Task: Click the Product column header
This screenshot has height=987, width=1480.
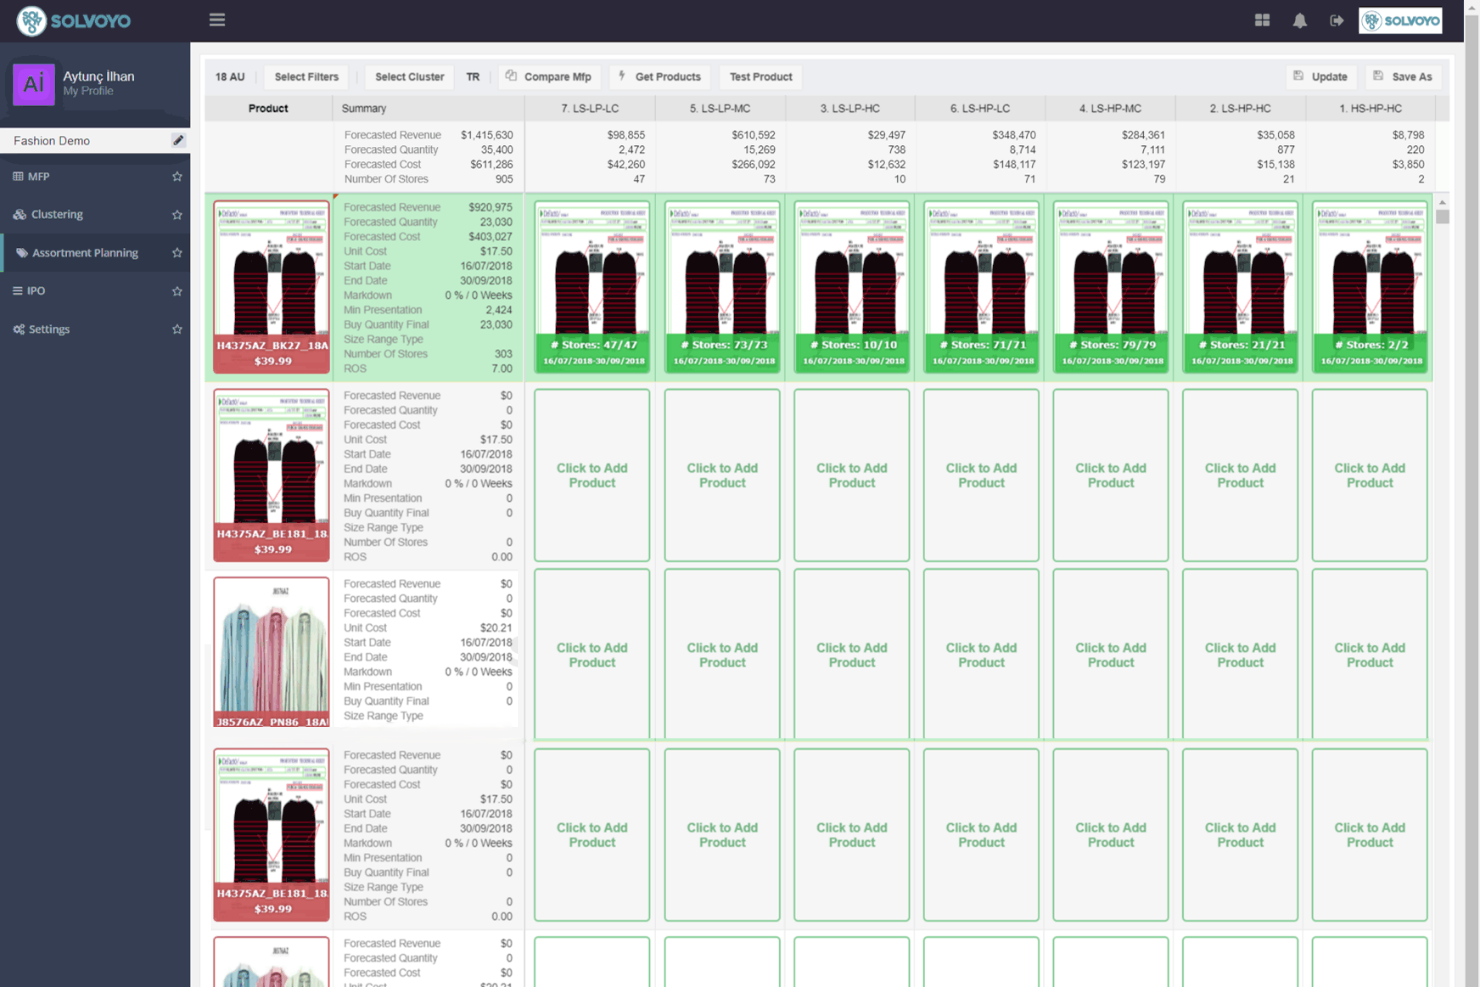Action: pyautogui.click(x=268, y=108)
